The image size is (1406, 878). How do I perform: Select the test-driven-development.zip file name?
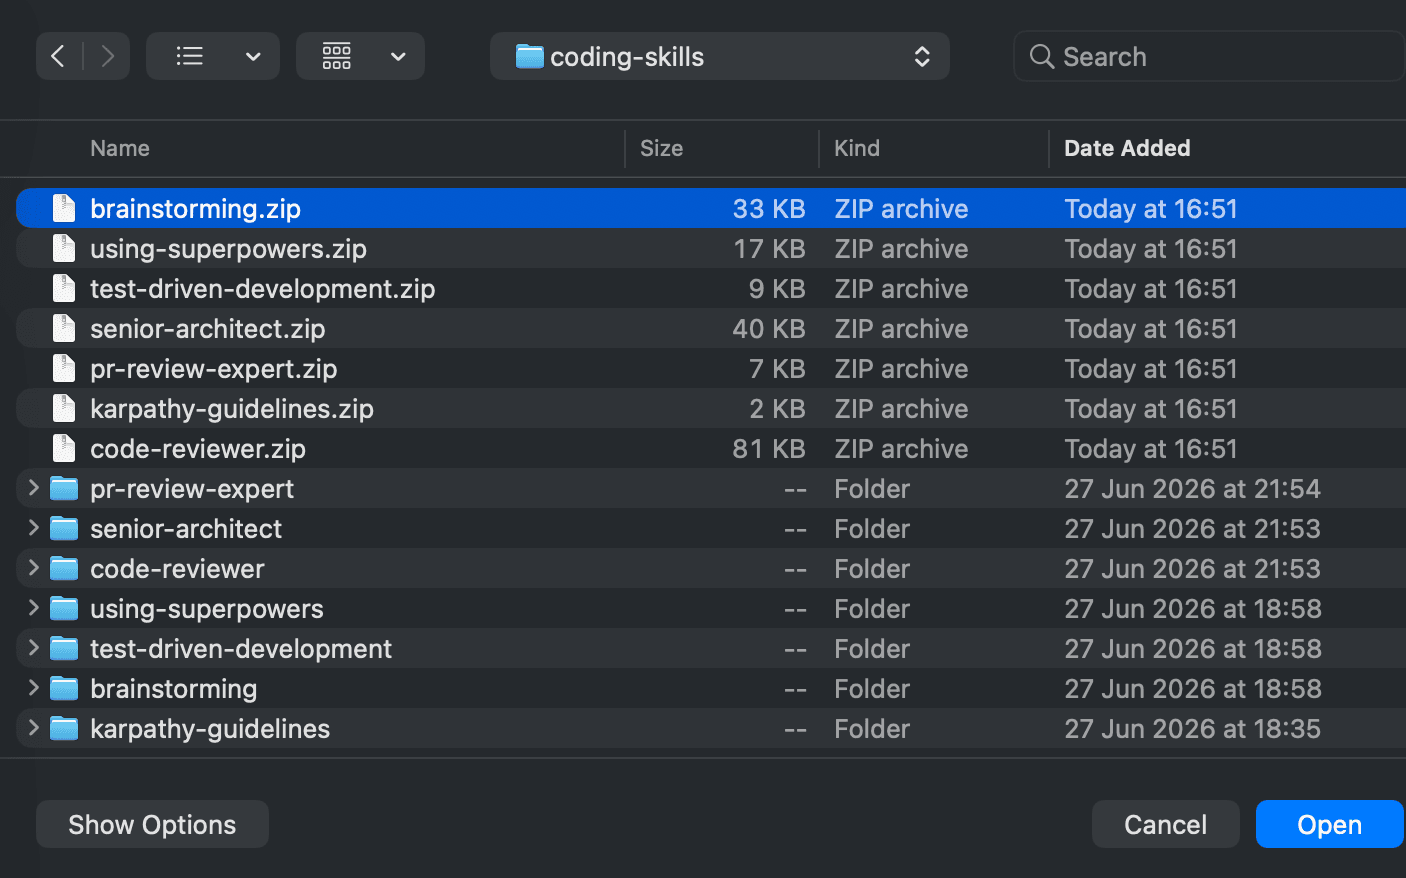262,288
